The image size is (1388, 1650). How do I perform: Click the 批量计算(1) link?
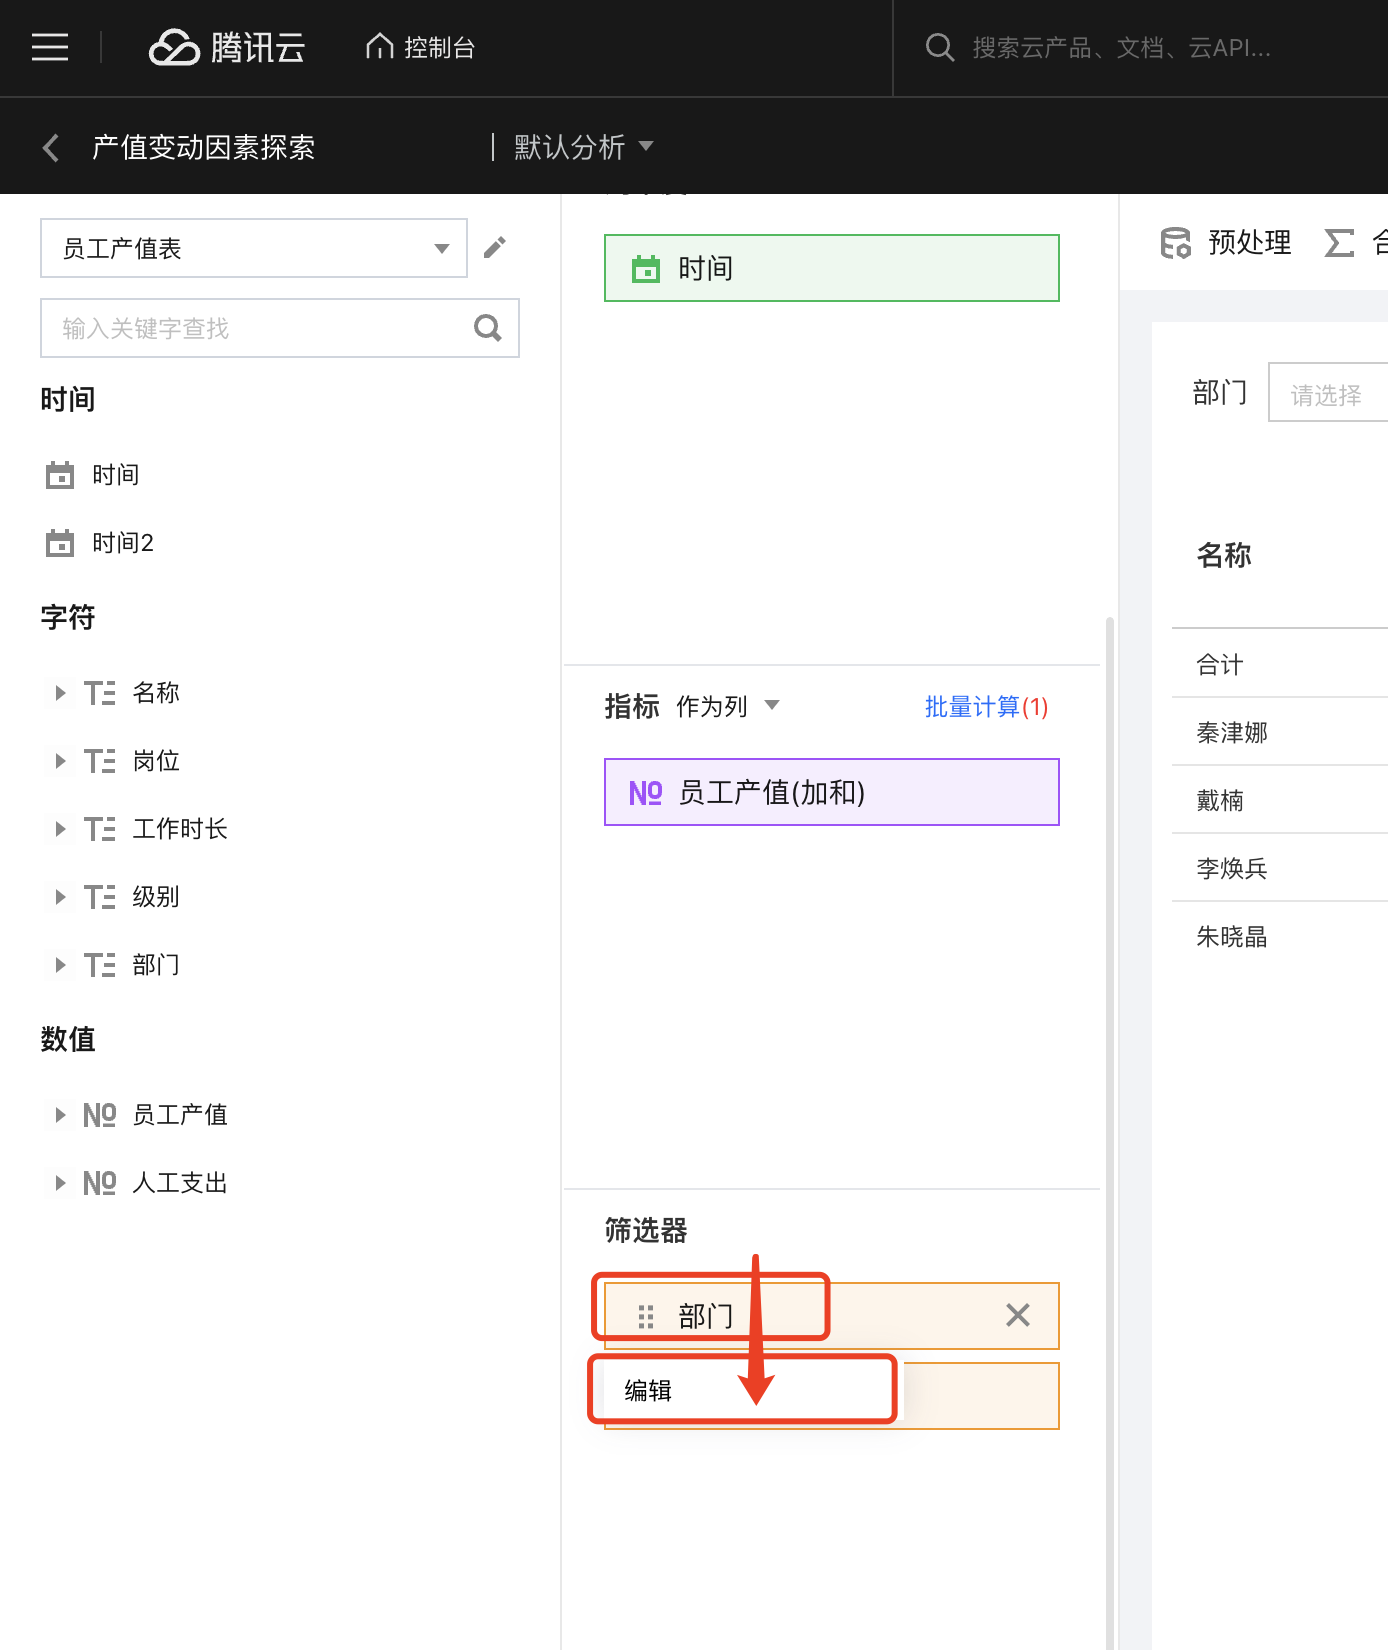tap(985, 707)
